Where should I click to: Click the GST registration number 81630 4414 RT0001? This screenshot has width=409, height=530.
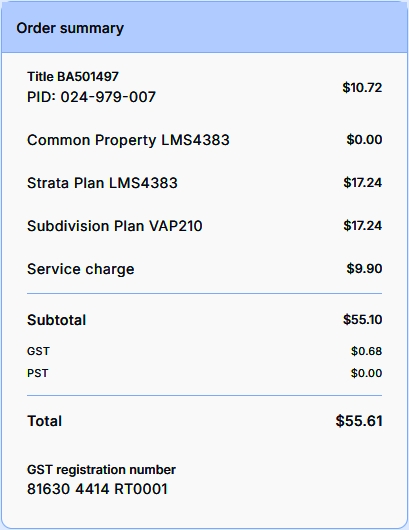(x=97, y=489)
